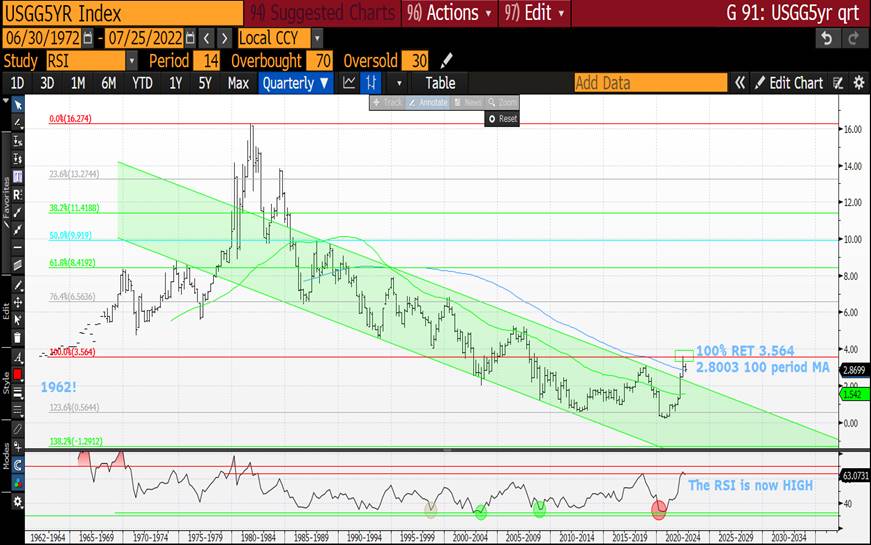Screen dimensions: 871x545
Task: Toggle the eraser mode in Modes
Action: click(x=18, y=429)
